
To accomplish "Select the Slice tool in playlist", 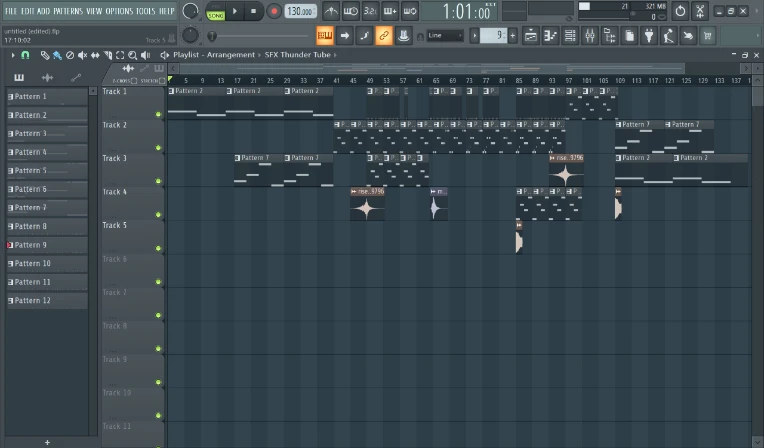I will (108, 55).
